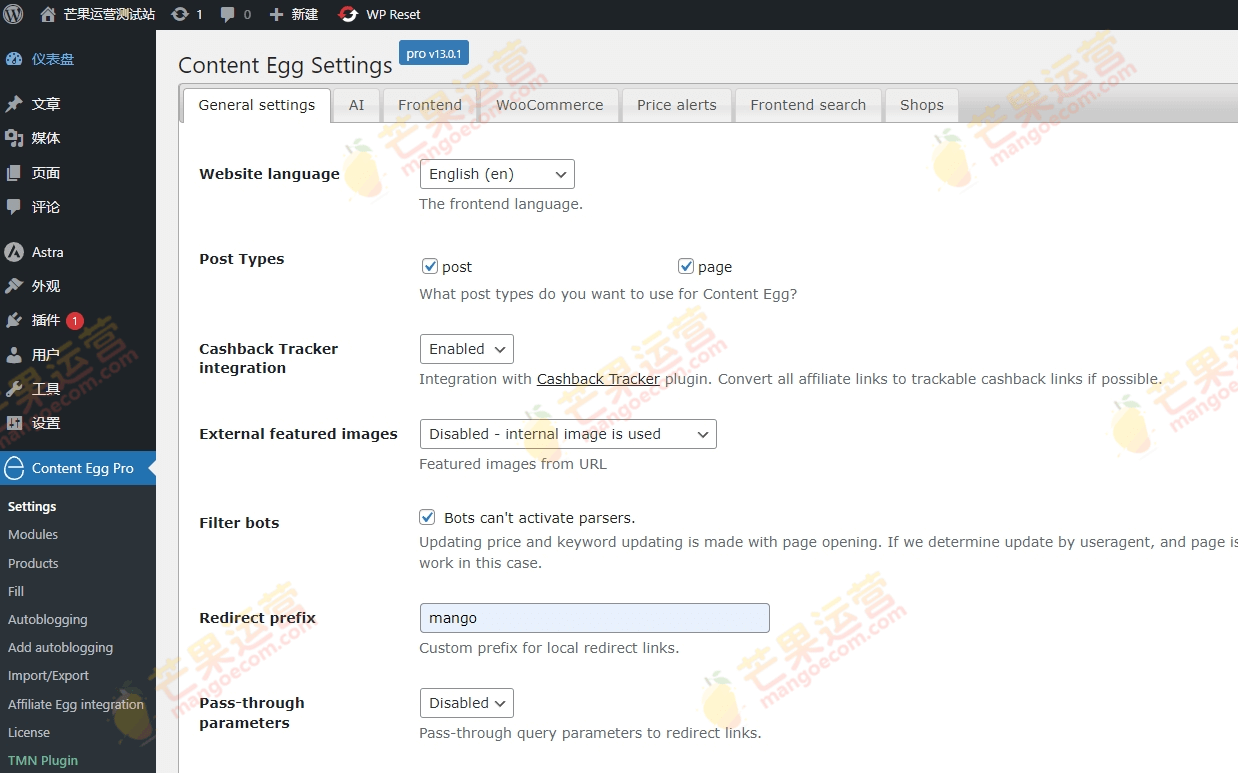Open comments via the speech bubble icon
1238x773 pixels.
226,14
